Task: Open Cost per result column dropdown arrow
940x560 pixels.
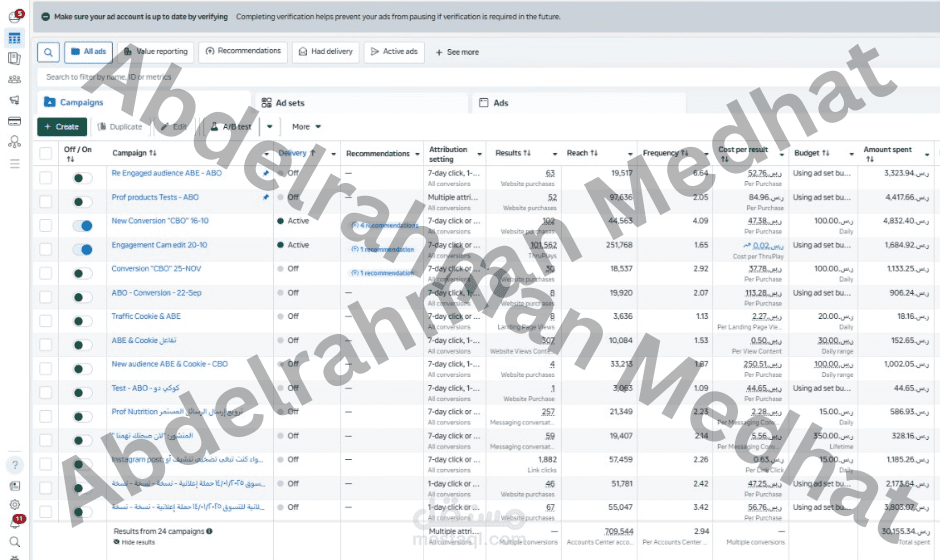Action: click(x=782, y=154)
